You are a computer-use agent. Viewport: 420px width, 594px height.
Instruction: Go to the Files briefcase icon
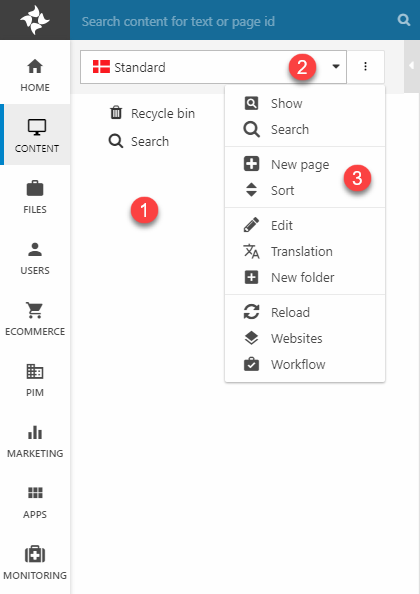tap(35, 188)
